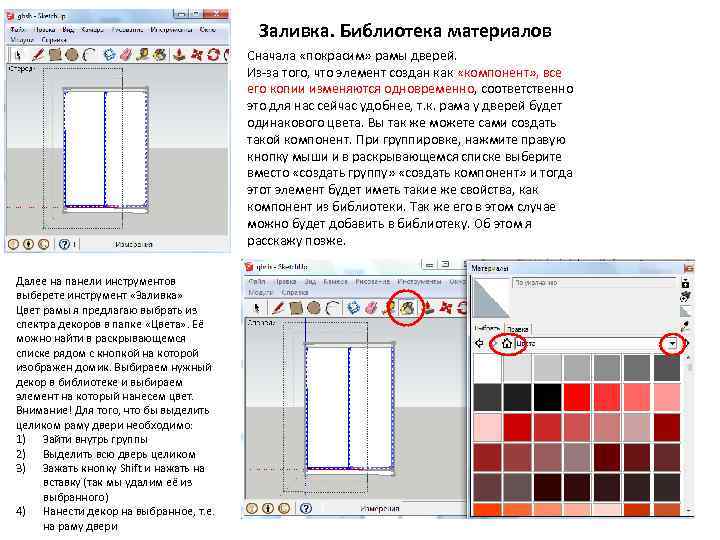Image resolution: width=720 pixels, height=540 pixels.
Task: Pick the Line pencil tool in upper SketchUp window
Action: [x=38, y=55]
